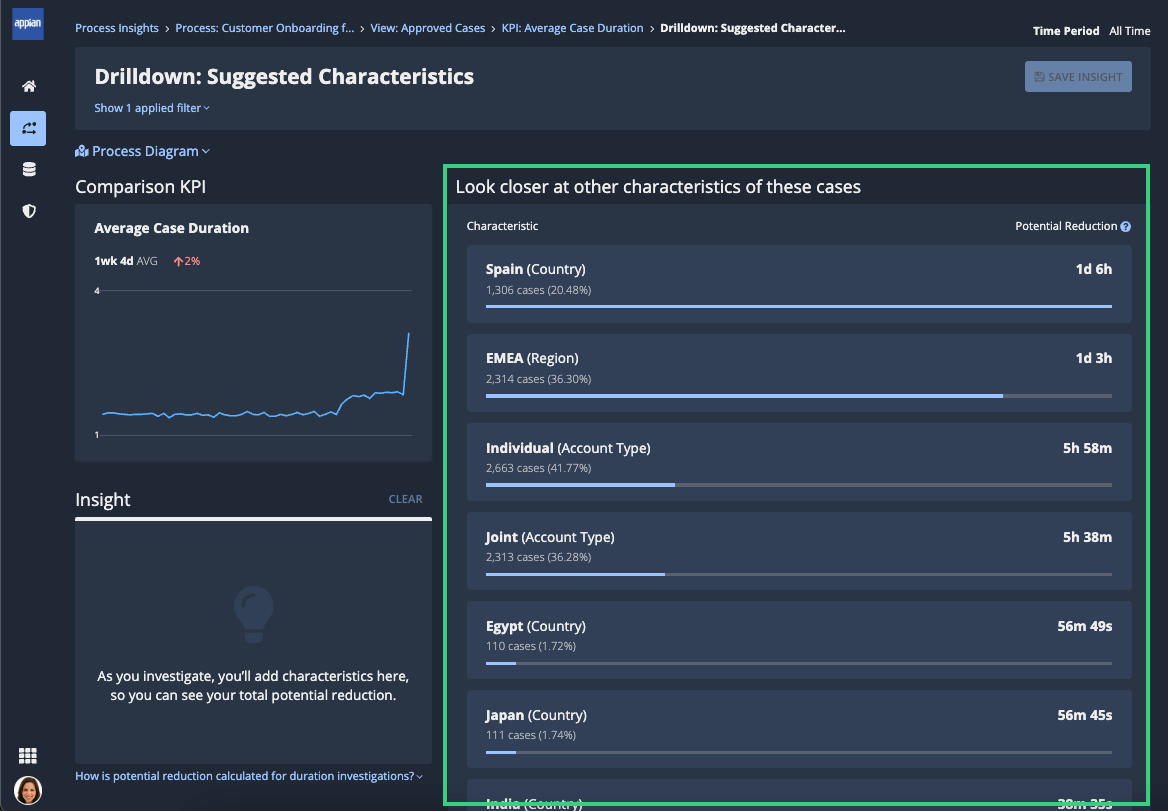Click the Average Case Duration line chart

coord(253,363)
